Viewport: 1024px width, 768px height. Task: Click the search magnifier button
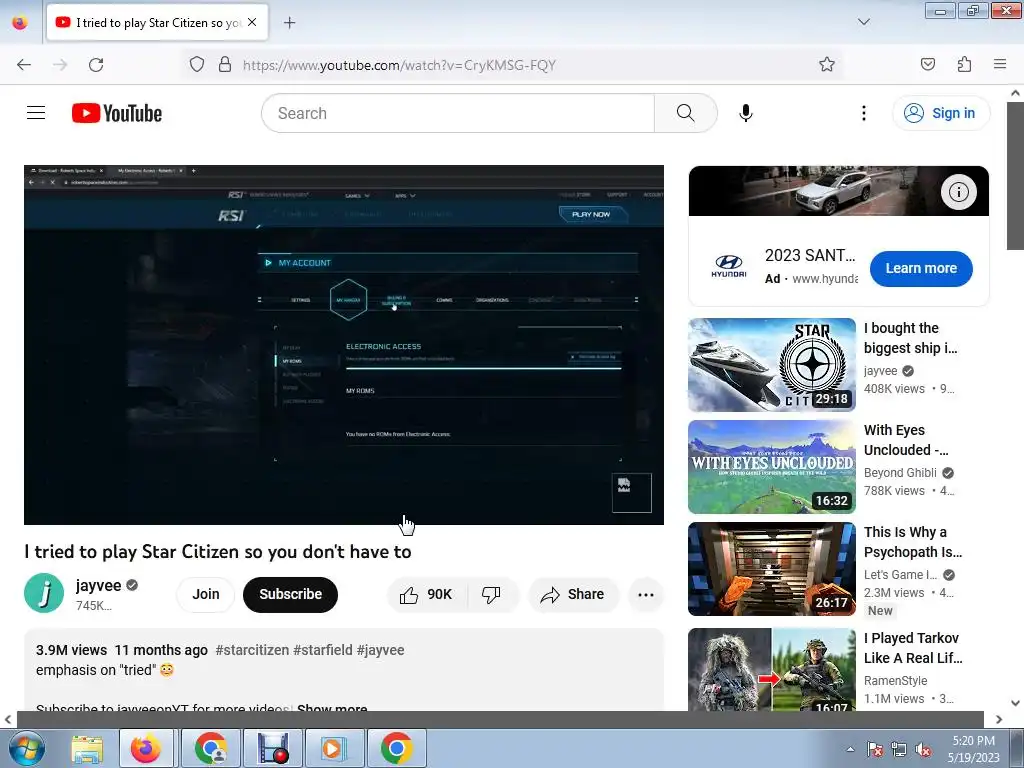tap(686, 113)
